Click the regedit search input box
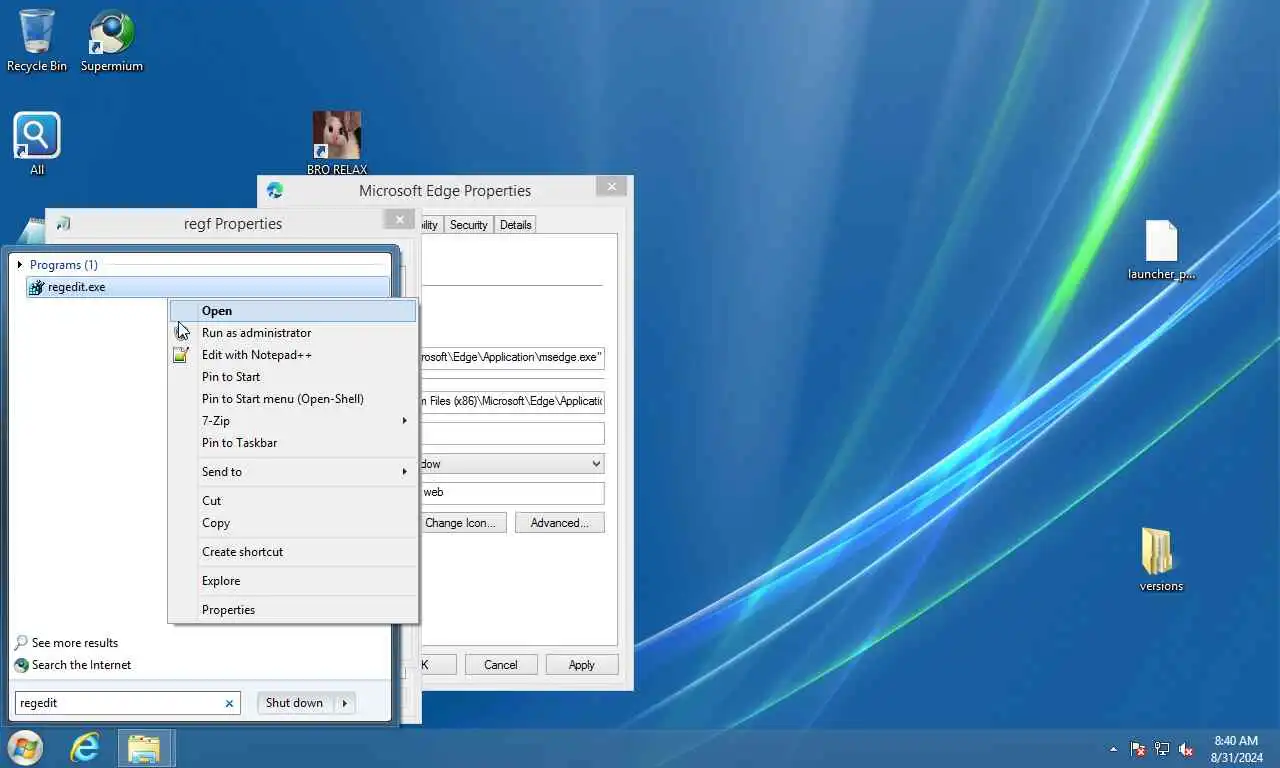 tap(118, 703)
